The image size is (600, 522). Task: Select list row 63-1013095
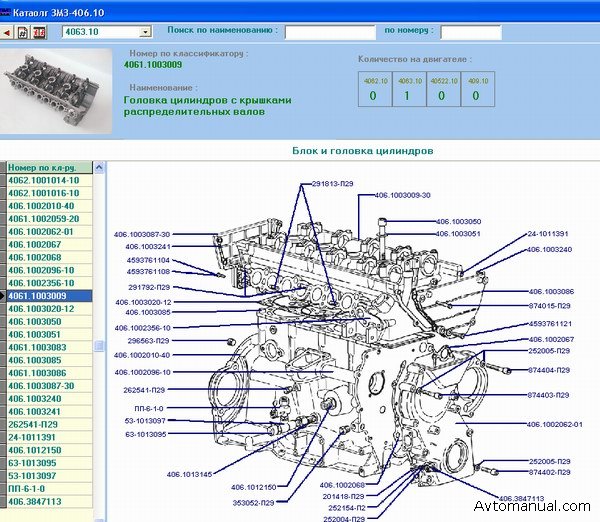49,463
